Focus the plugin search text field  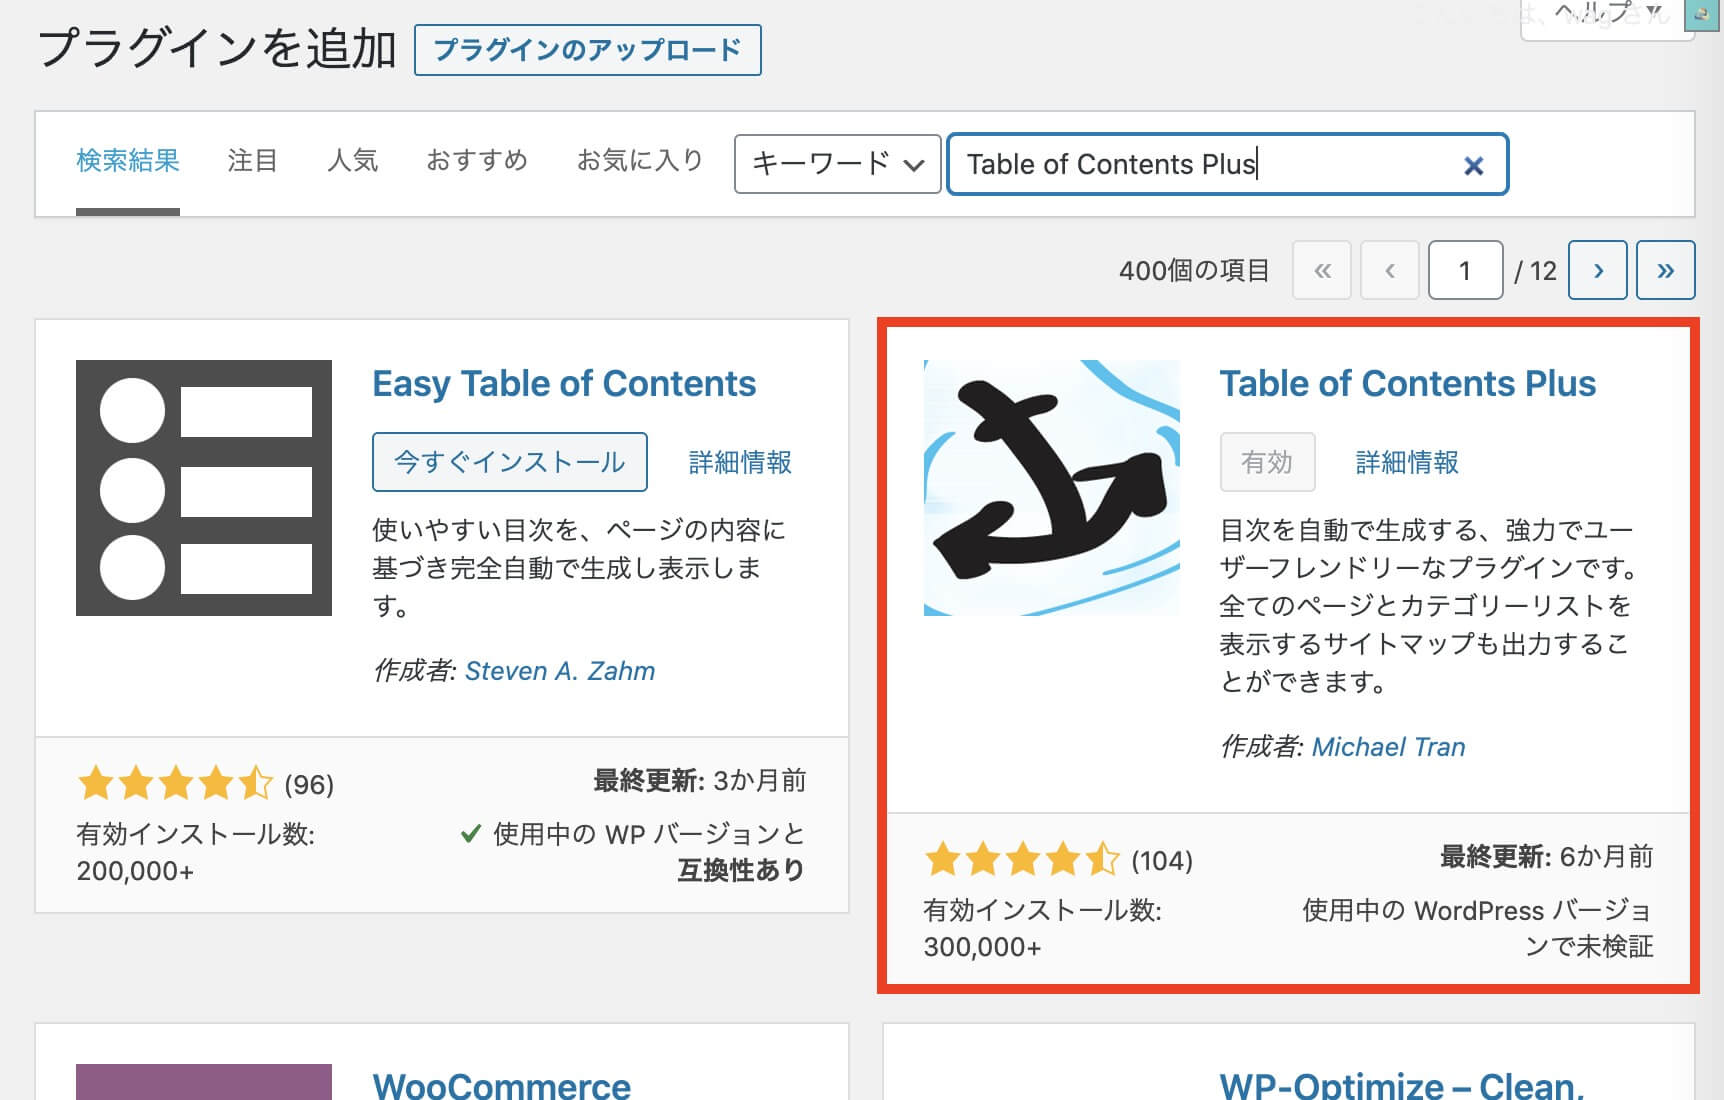point(1200,164)
